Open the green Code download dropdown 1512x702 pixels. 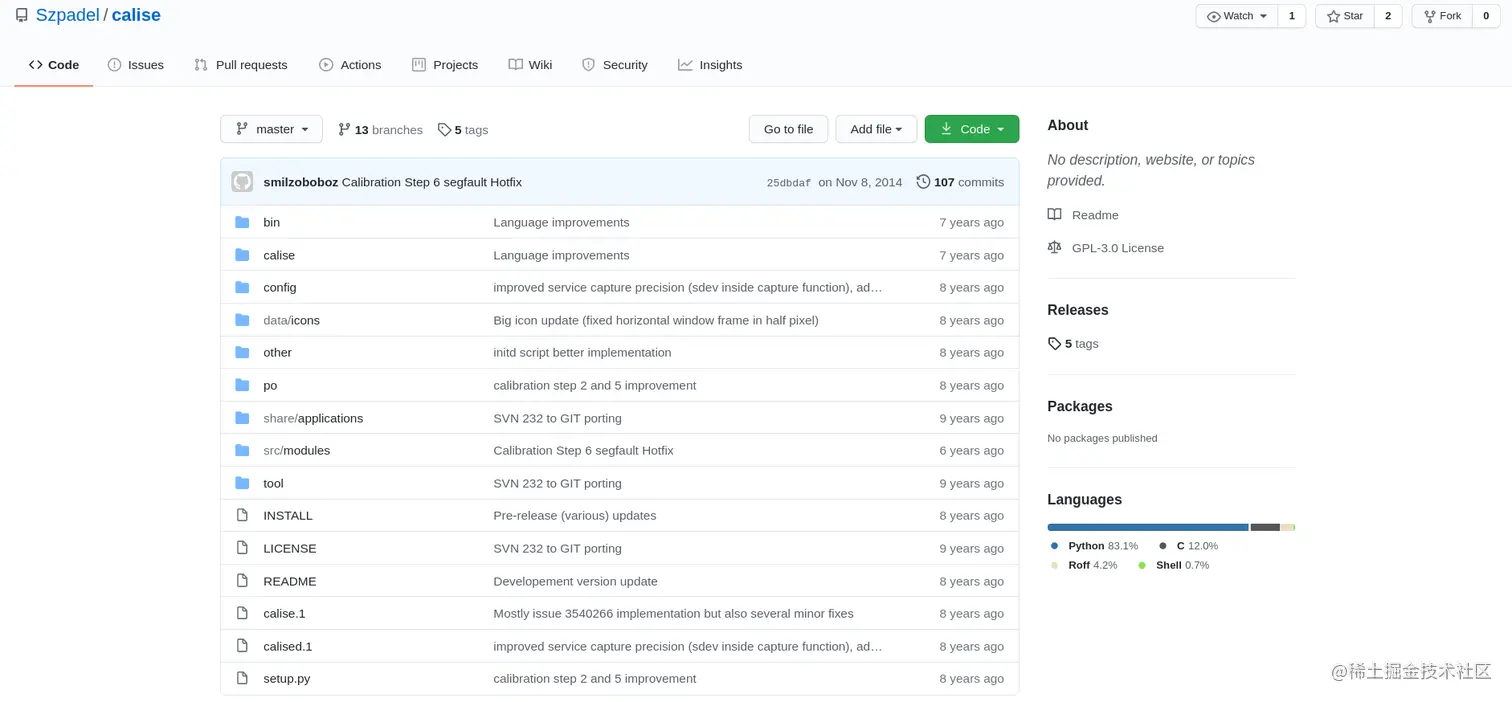pos(972,129)
